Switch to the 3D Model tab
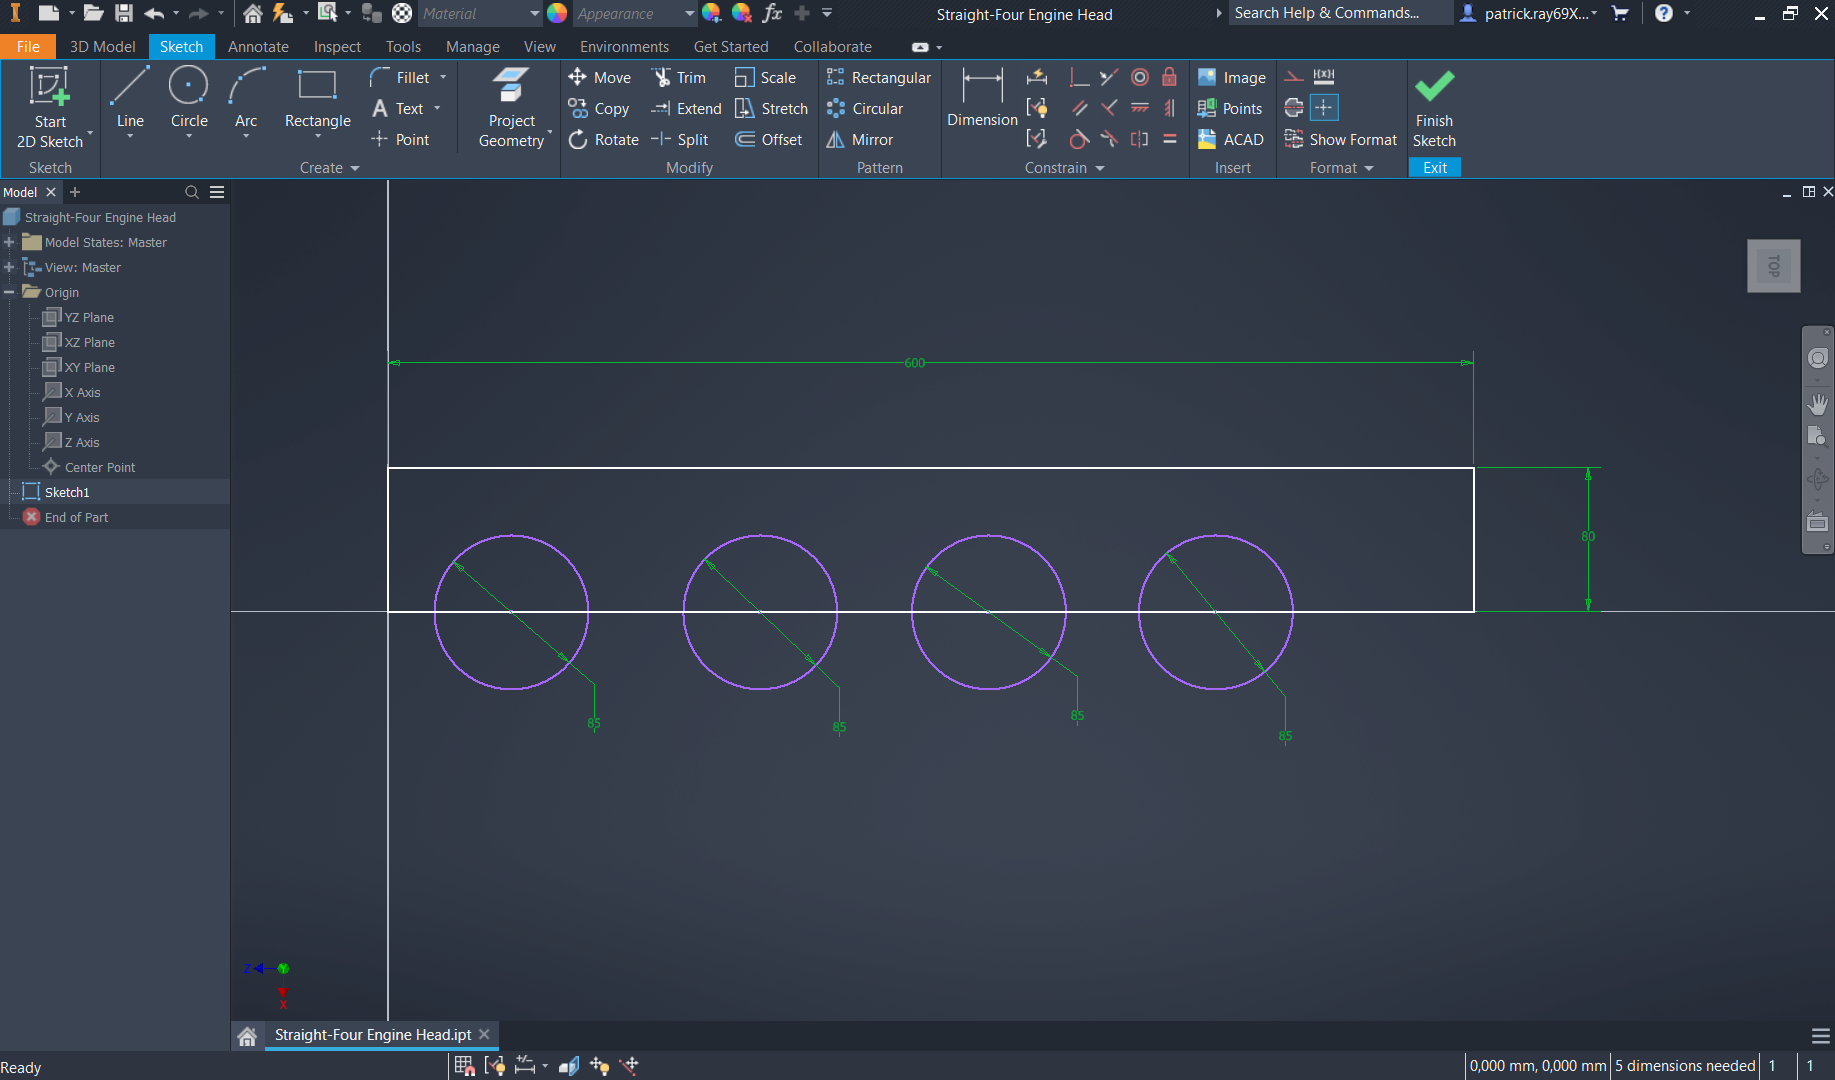 coord(102,47)
